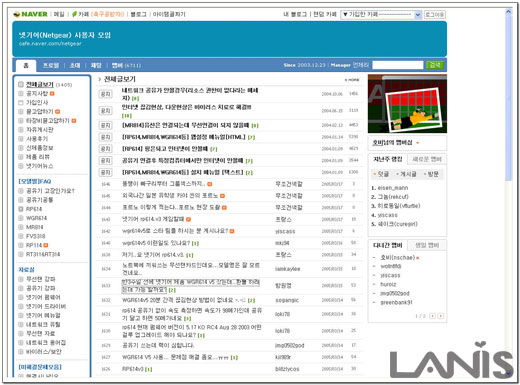Viewport: 520px width, 385px height.
Task: Click the cafe search input field
Action: [398, 65]
